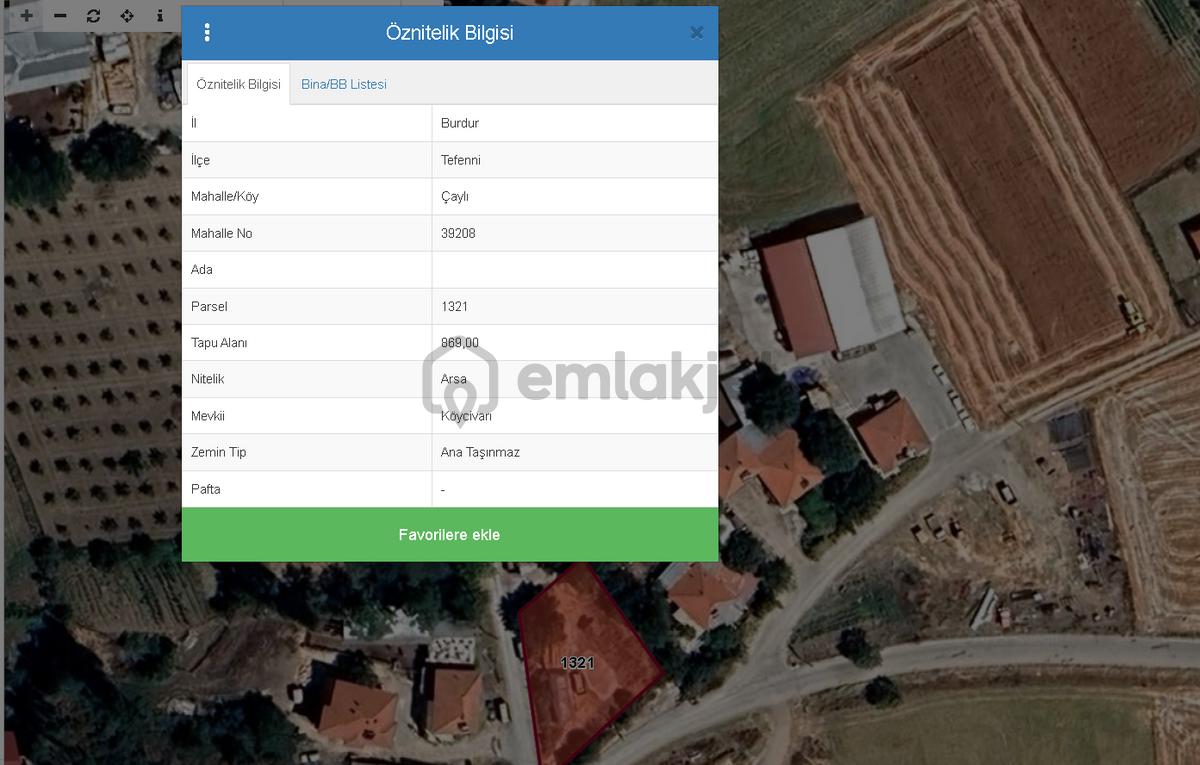Click the Öznitelik Bilgisi dialog title bar

click(450, 33)
